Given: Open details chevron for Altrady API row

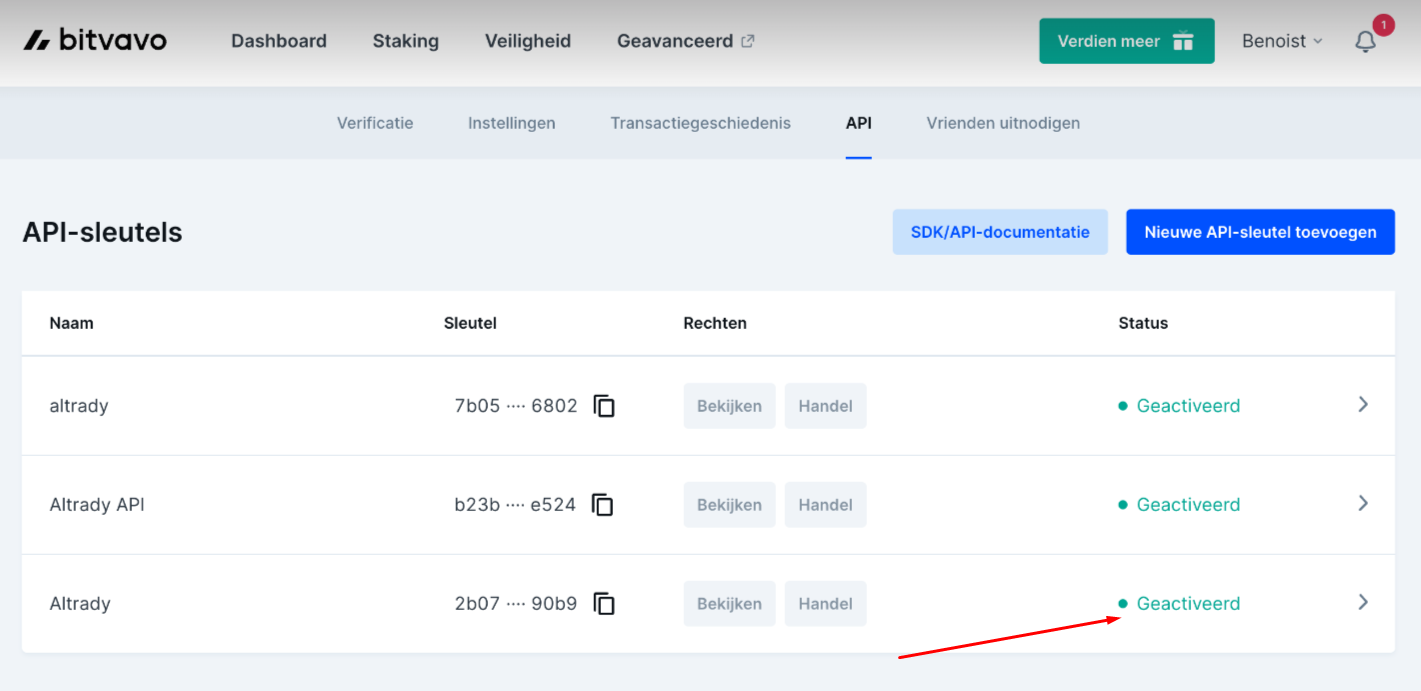Looking at the screenshot, I should pos(1362,503).
